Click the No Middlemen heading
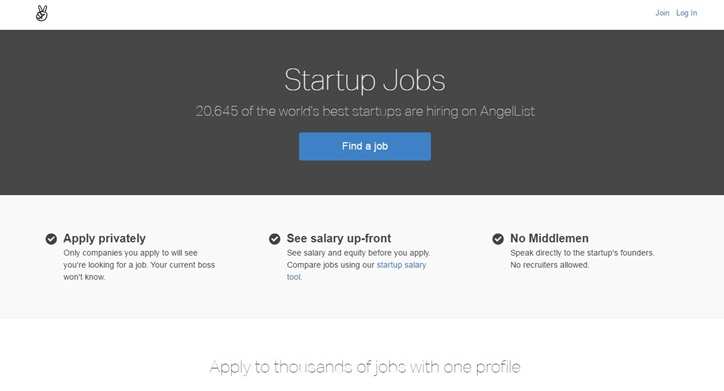 click(549, 238)
